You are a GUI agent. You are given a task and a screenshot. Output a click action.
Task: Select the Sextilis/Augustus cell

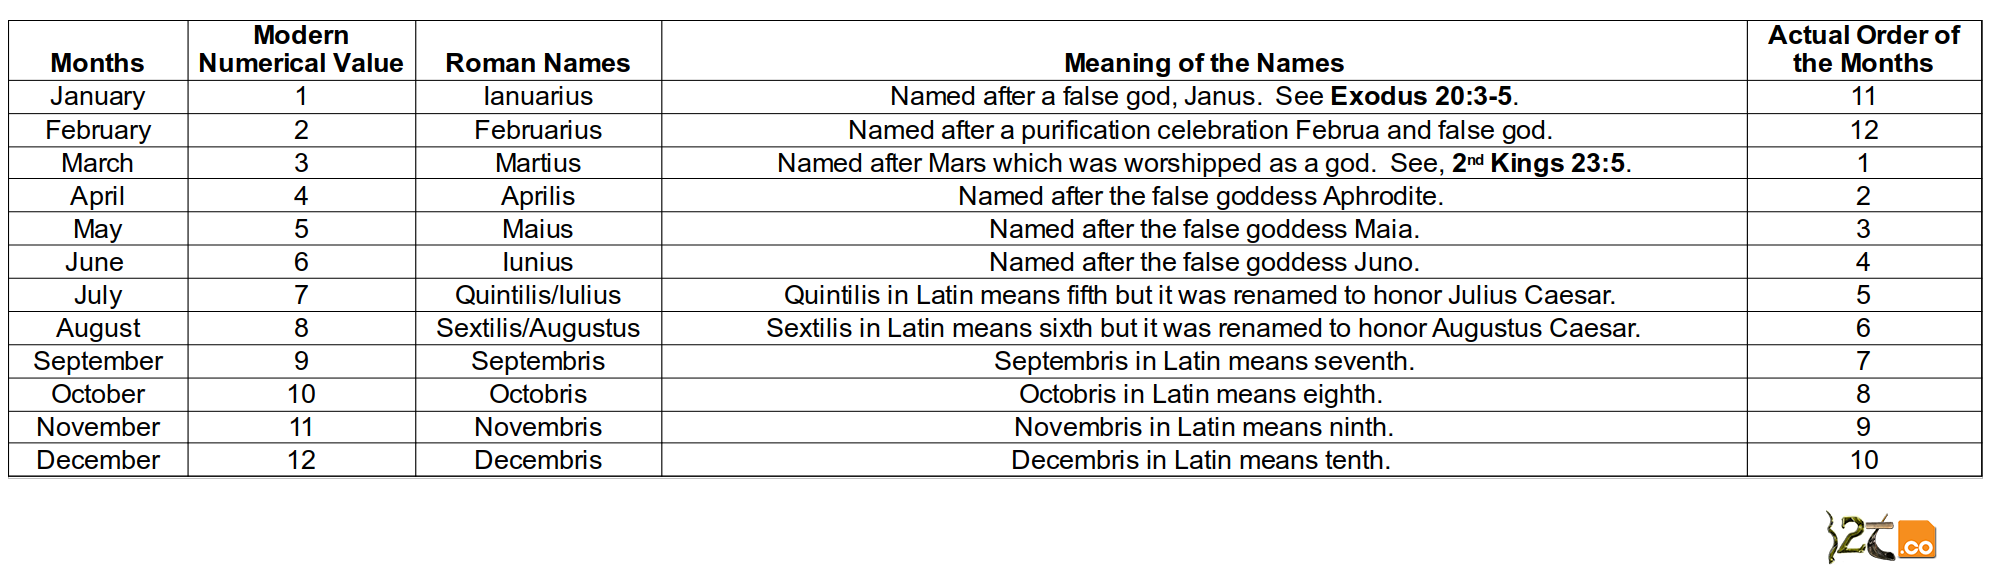point(538,328)
